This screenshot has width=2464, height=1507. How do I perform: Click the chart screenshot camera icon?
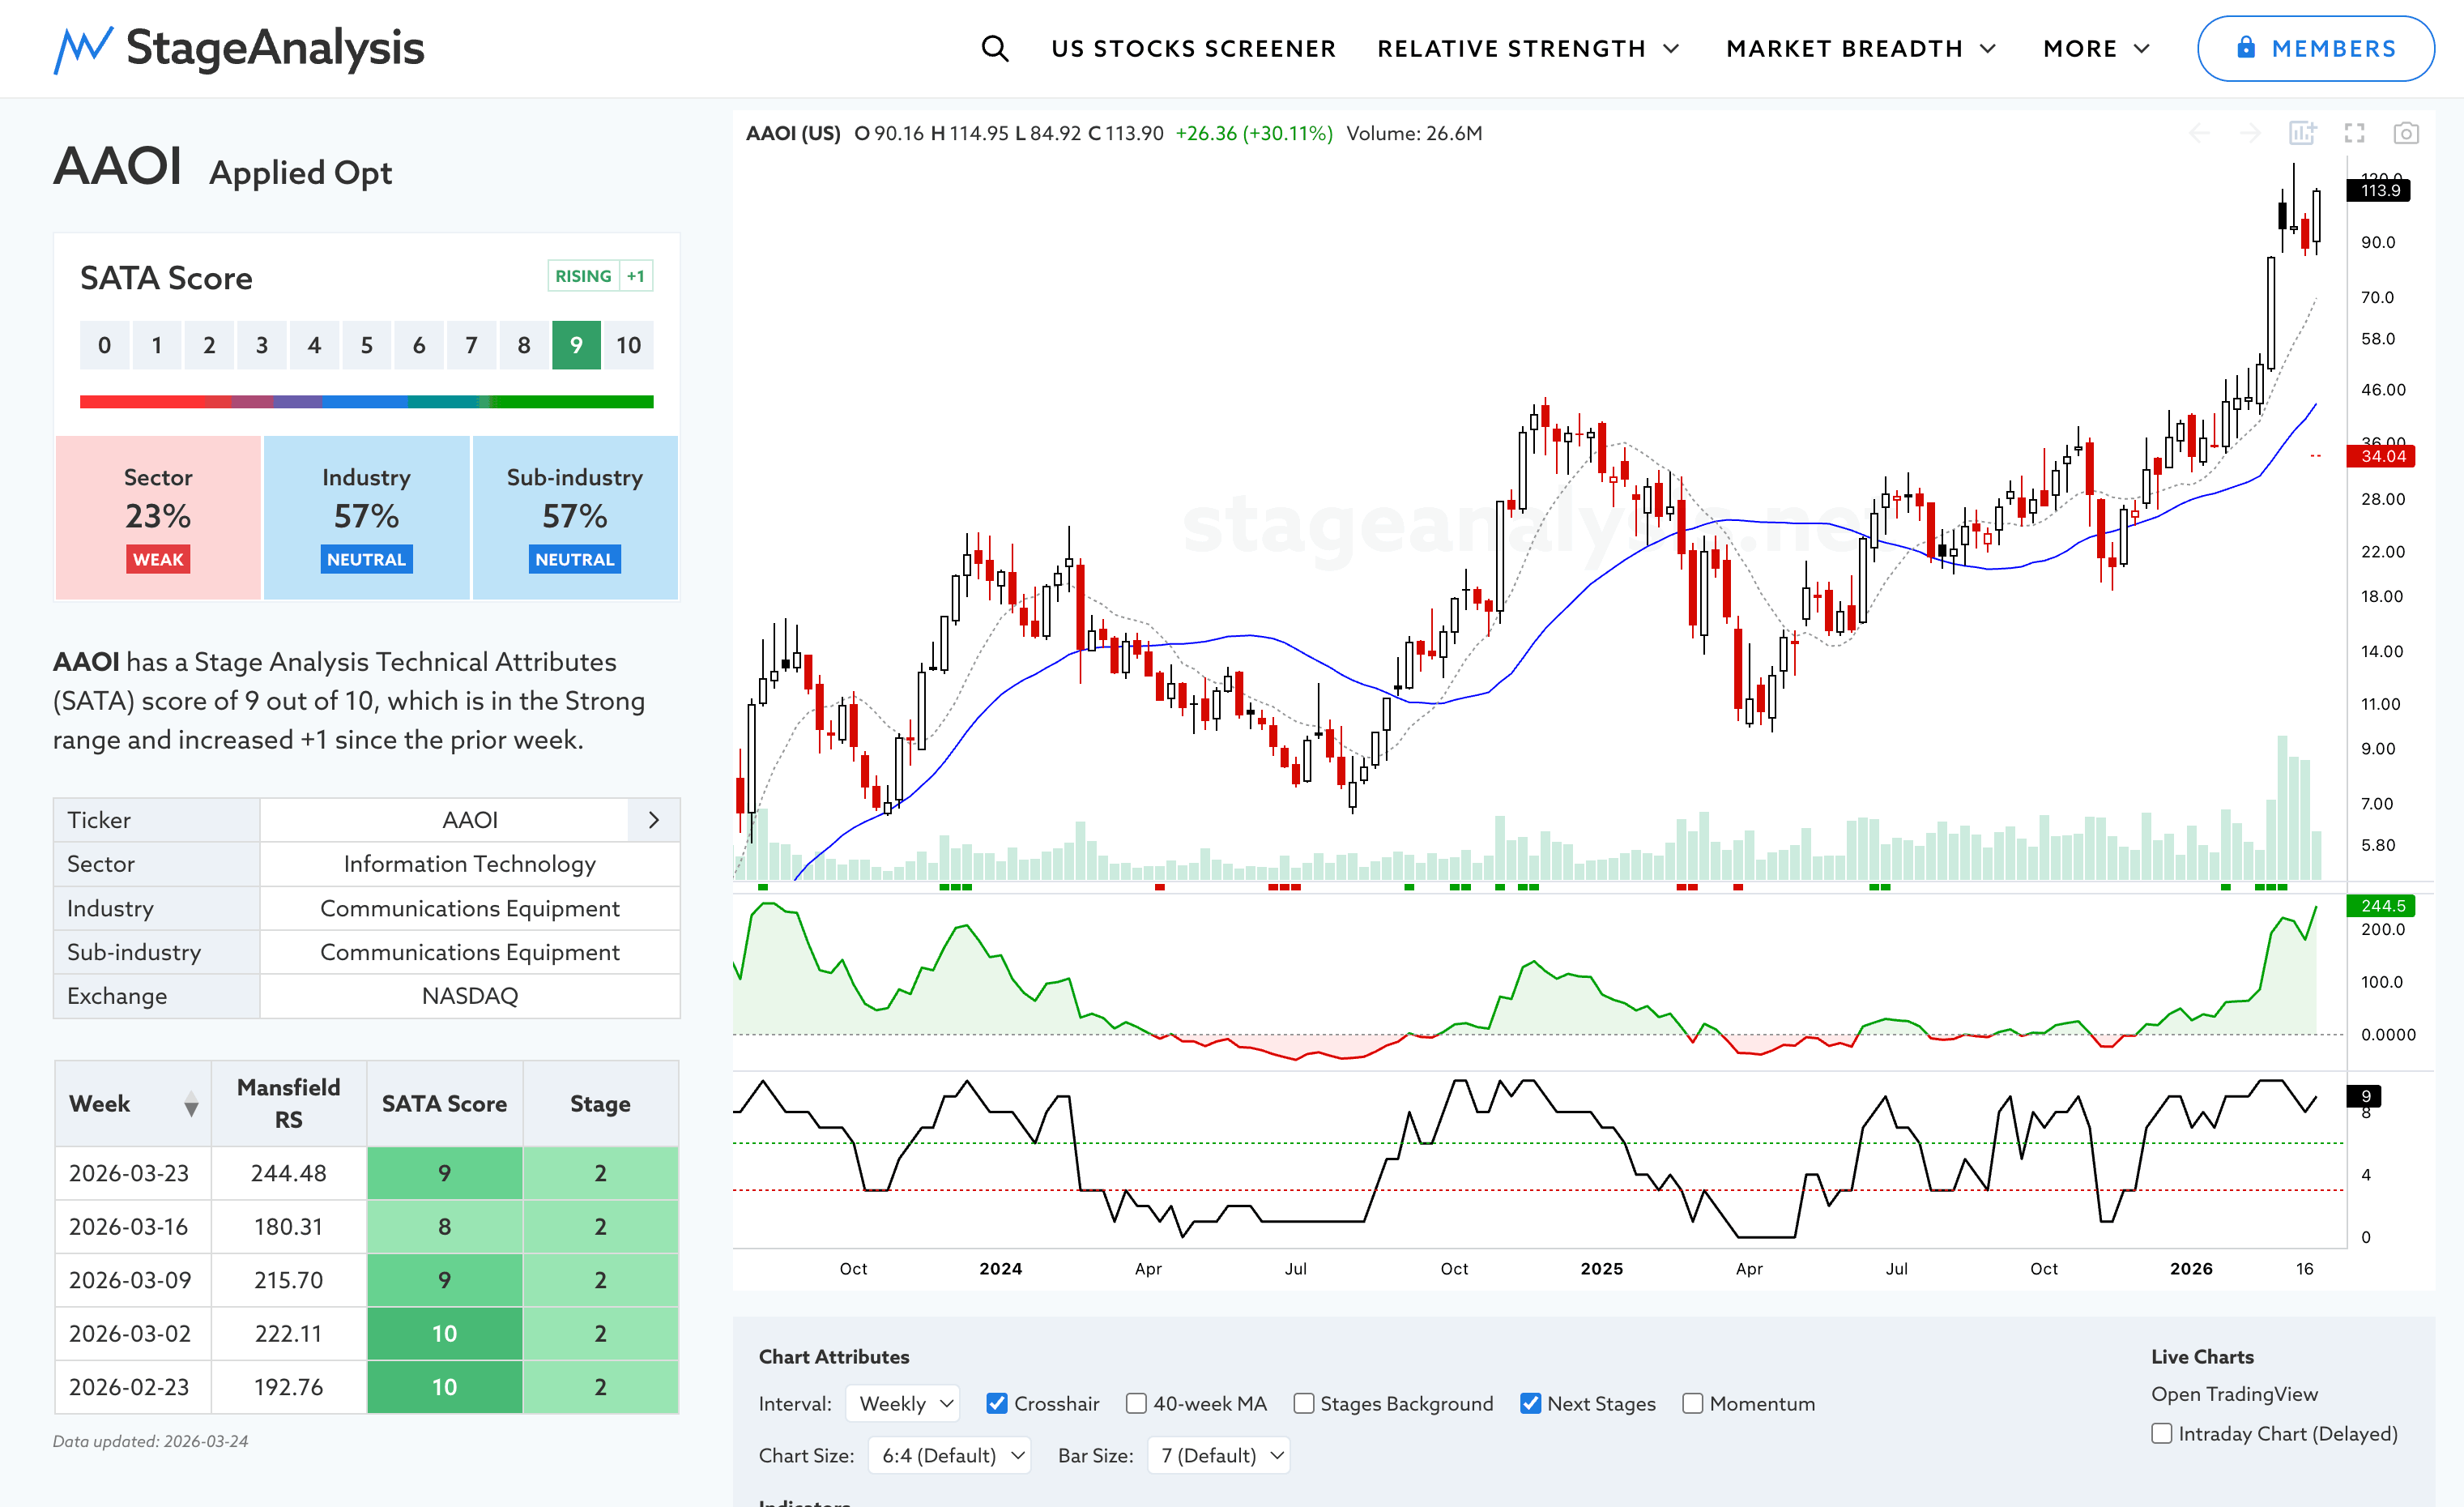pyautogui.click(x=2405, y=133)
